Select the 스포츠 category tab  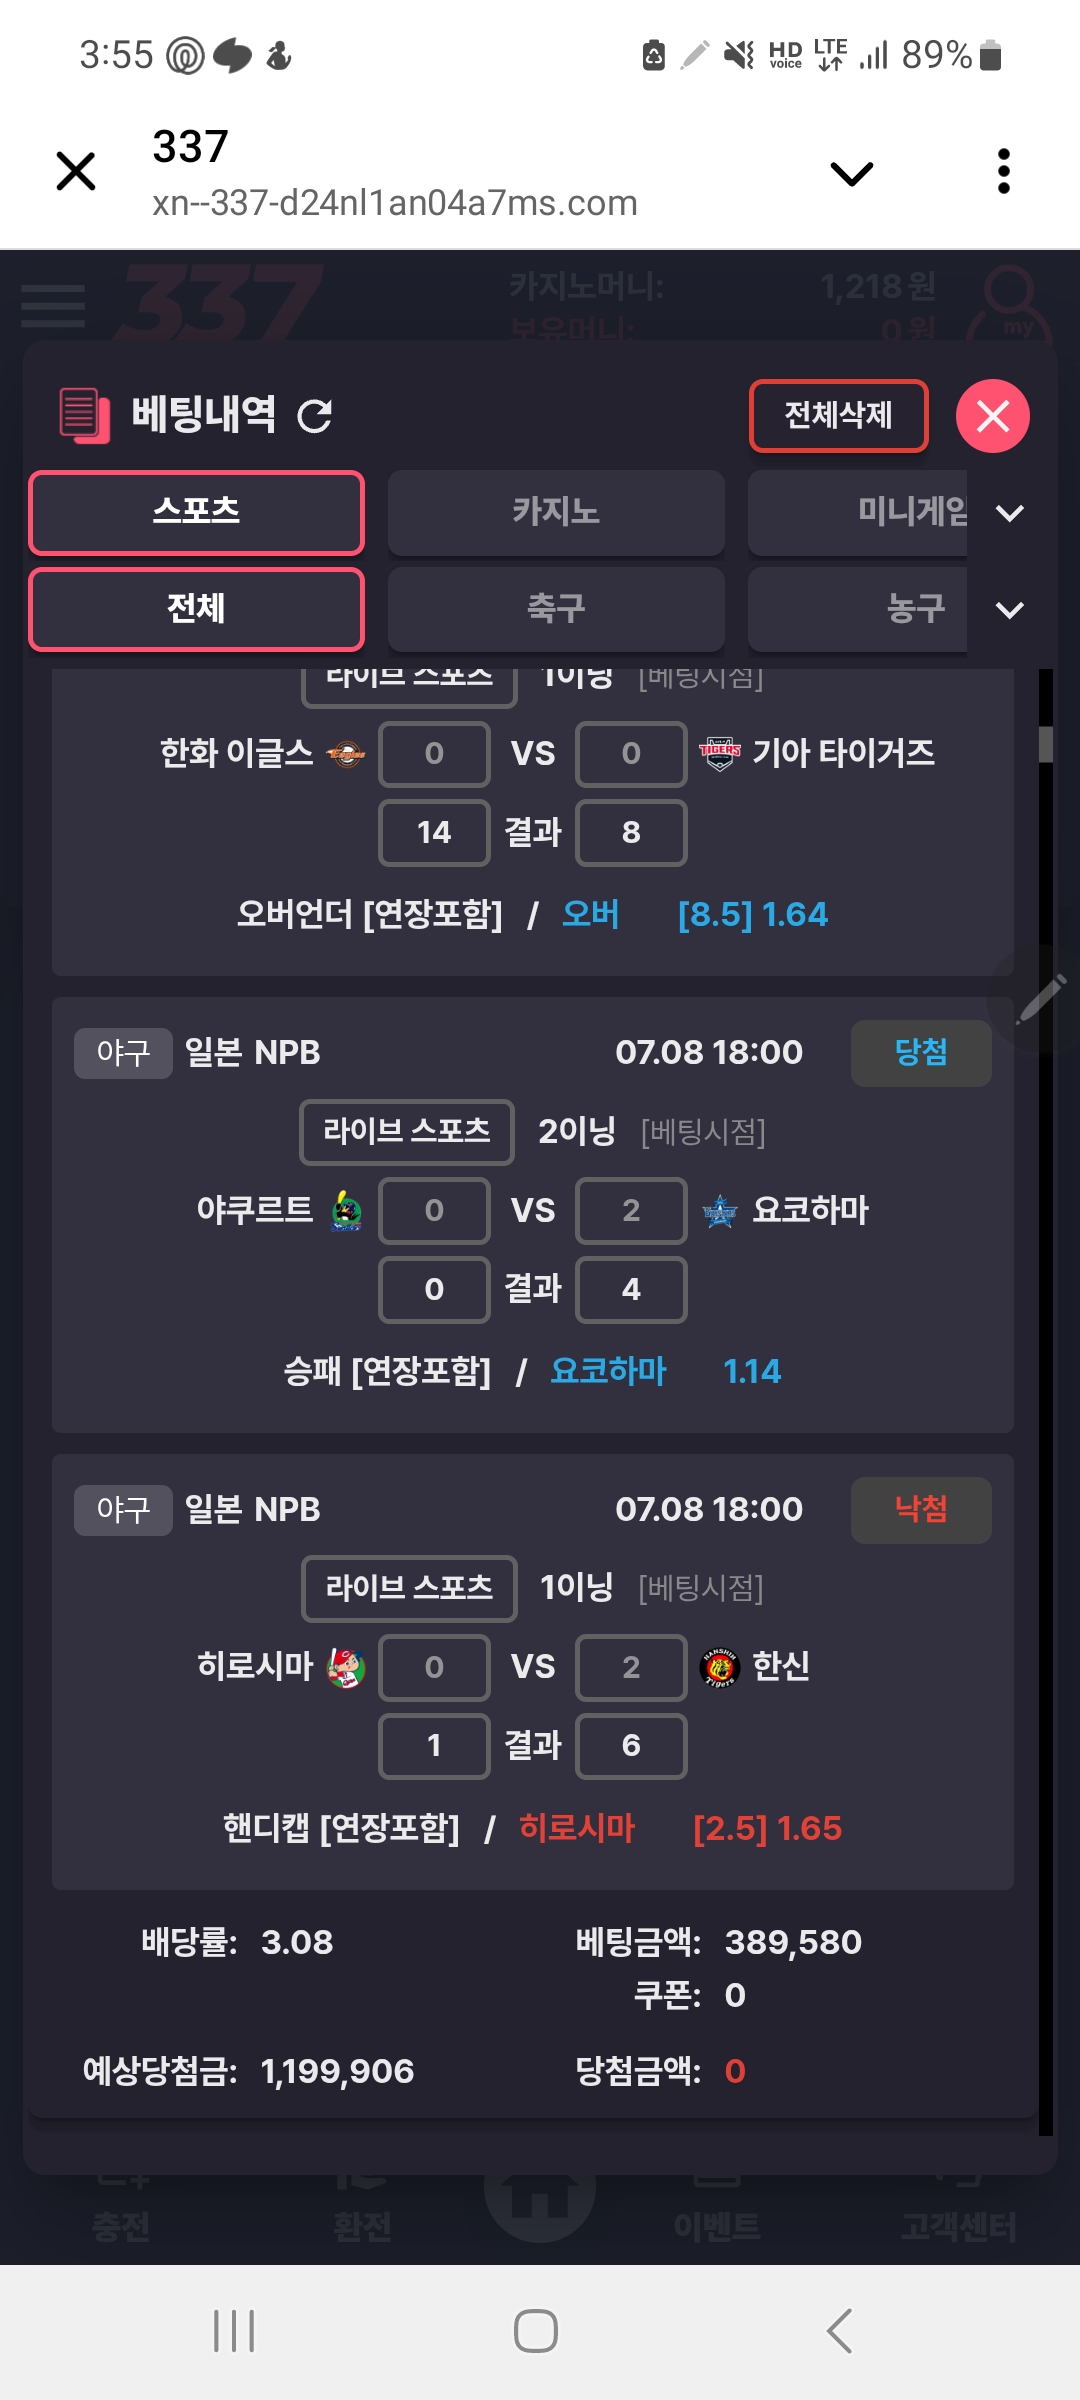pyautogui.click(x=196, y=512)
